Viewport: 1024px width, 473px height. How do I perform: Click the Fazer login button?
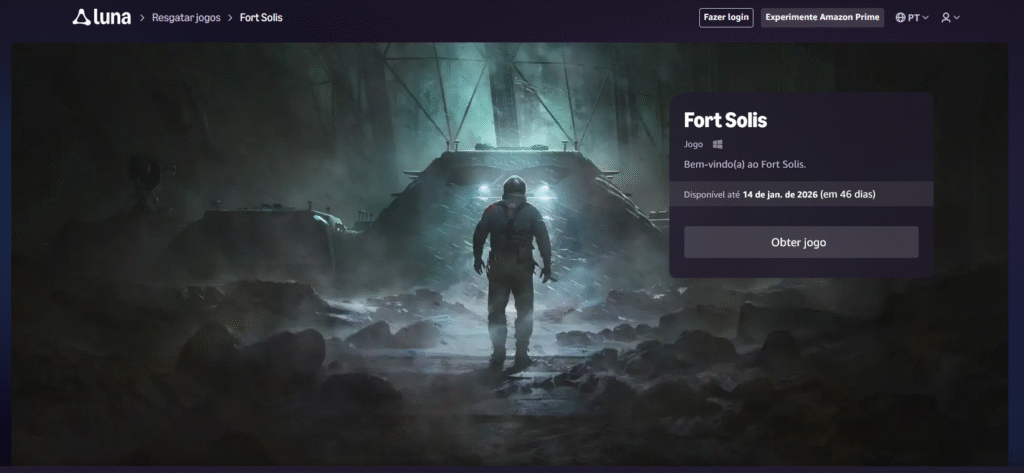[x=726, y=18]
